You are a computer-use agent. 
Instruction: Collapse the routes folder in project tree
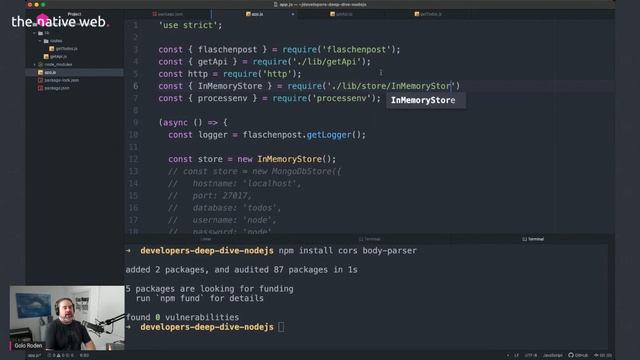point(40,41)
